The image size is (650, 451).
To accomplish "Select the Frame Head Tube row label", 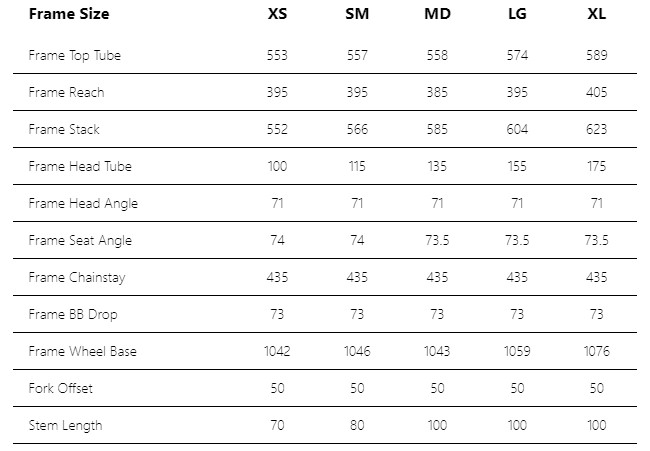I will coord(80,166).
